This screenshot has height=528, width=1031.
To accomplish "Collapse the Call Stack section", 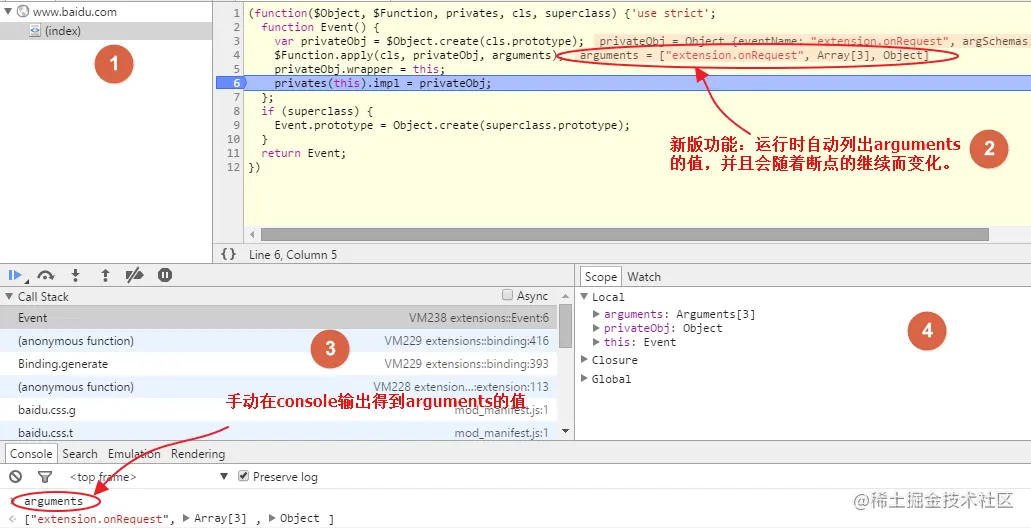I will pos(9,297).
